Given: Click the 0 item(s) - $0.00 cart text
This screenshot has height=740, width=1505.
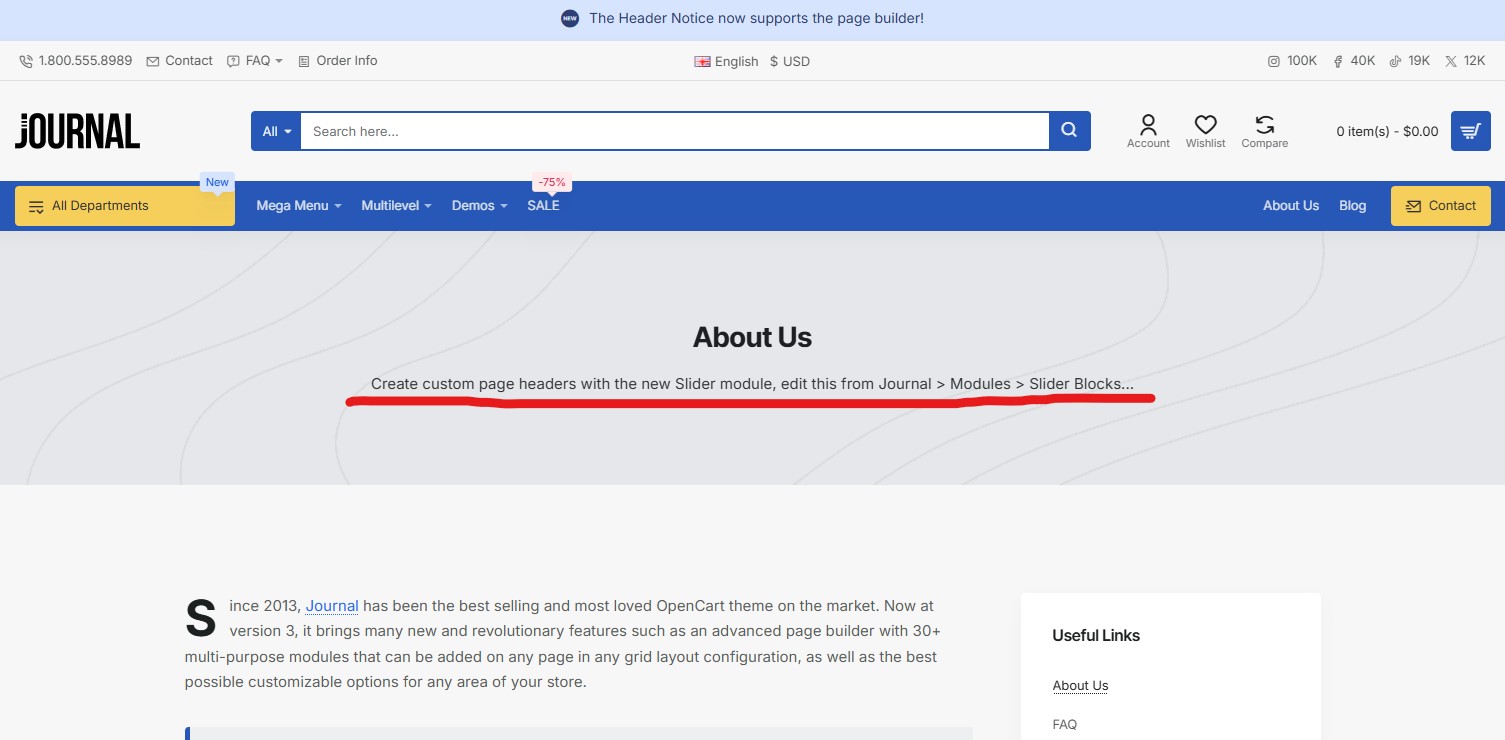Looking at the screenshot, I should pyautogui.click(x=1387, y=131).
